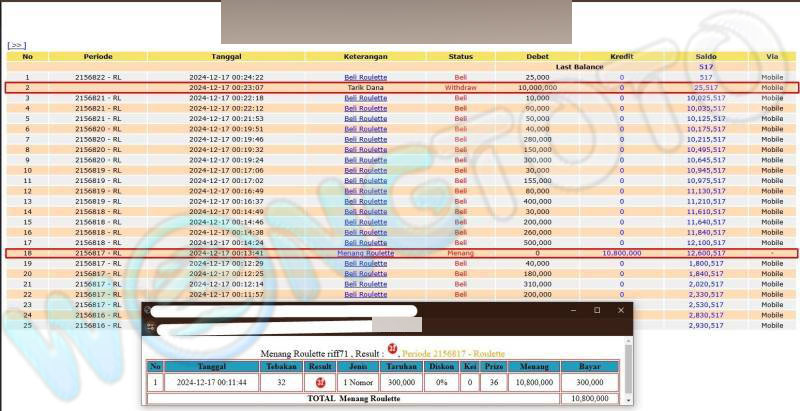Click red result ball beside 'Result :' heading
This screenshot has height=411, width=800.
point(393,349)
